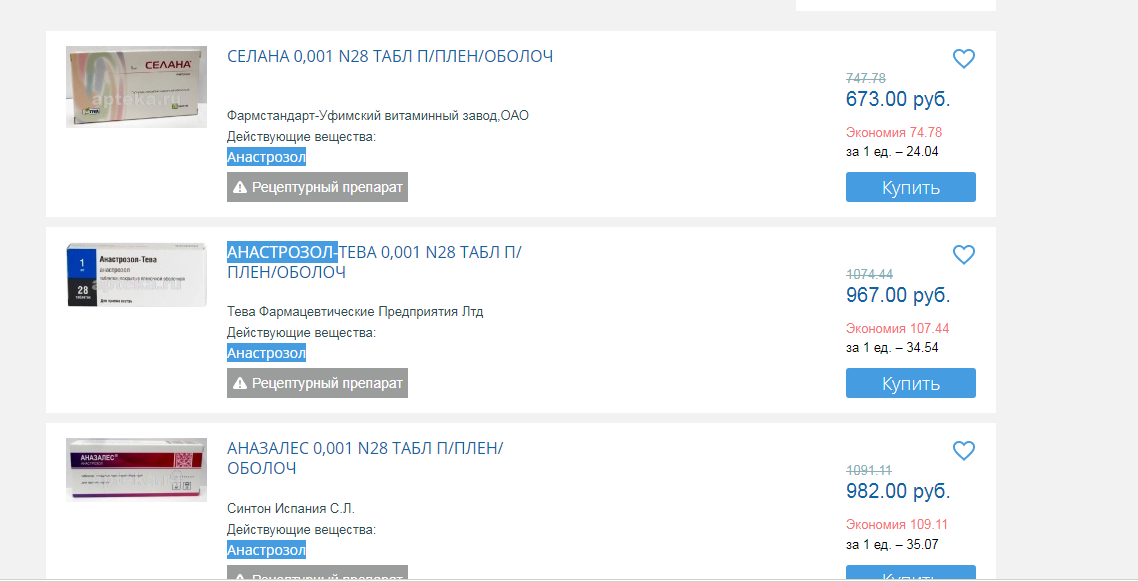Click Анастрозол ingredient link under Аназалес
Viewport: 1138px width, 582px height.
tap(266, 550)
